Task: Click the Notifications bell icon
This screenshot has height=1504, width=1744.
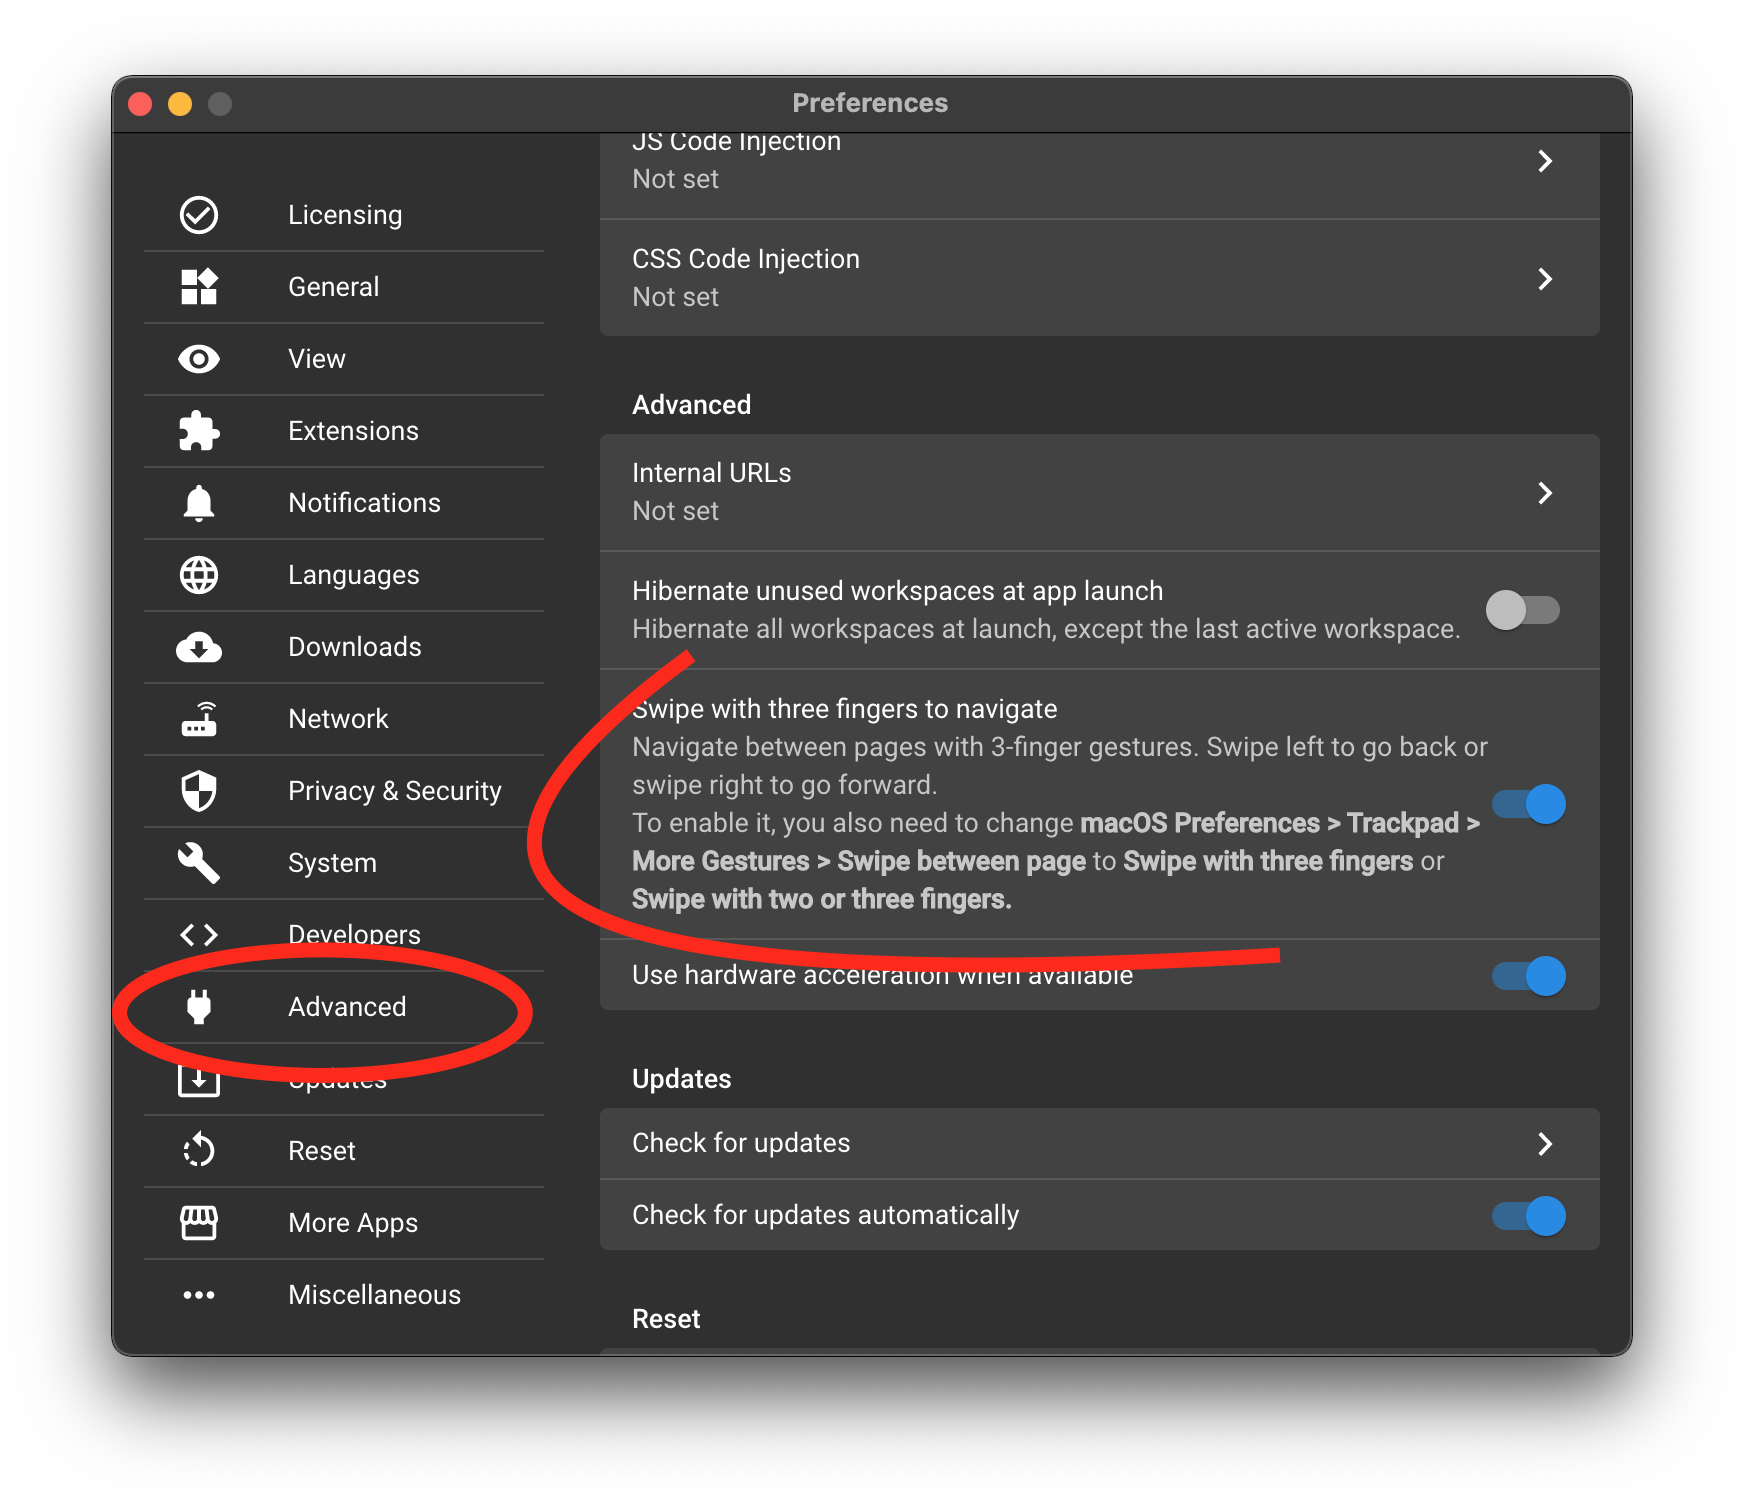Action: 199,503
